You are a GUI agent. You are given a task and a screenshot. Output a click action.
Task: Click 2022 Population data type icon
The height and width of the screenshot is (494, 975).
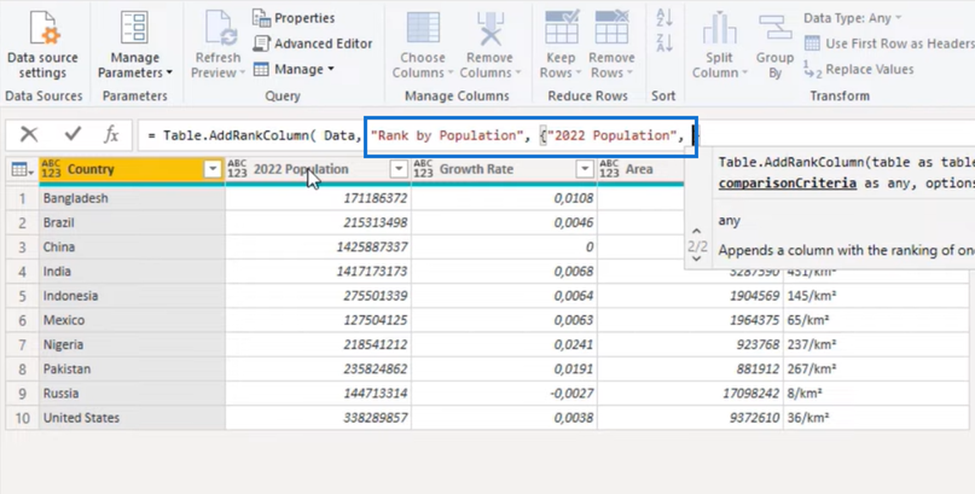click(237, 169)
